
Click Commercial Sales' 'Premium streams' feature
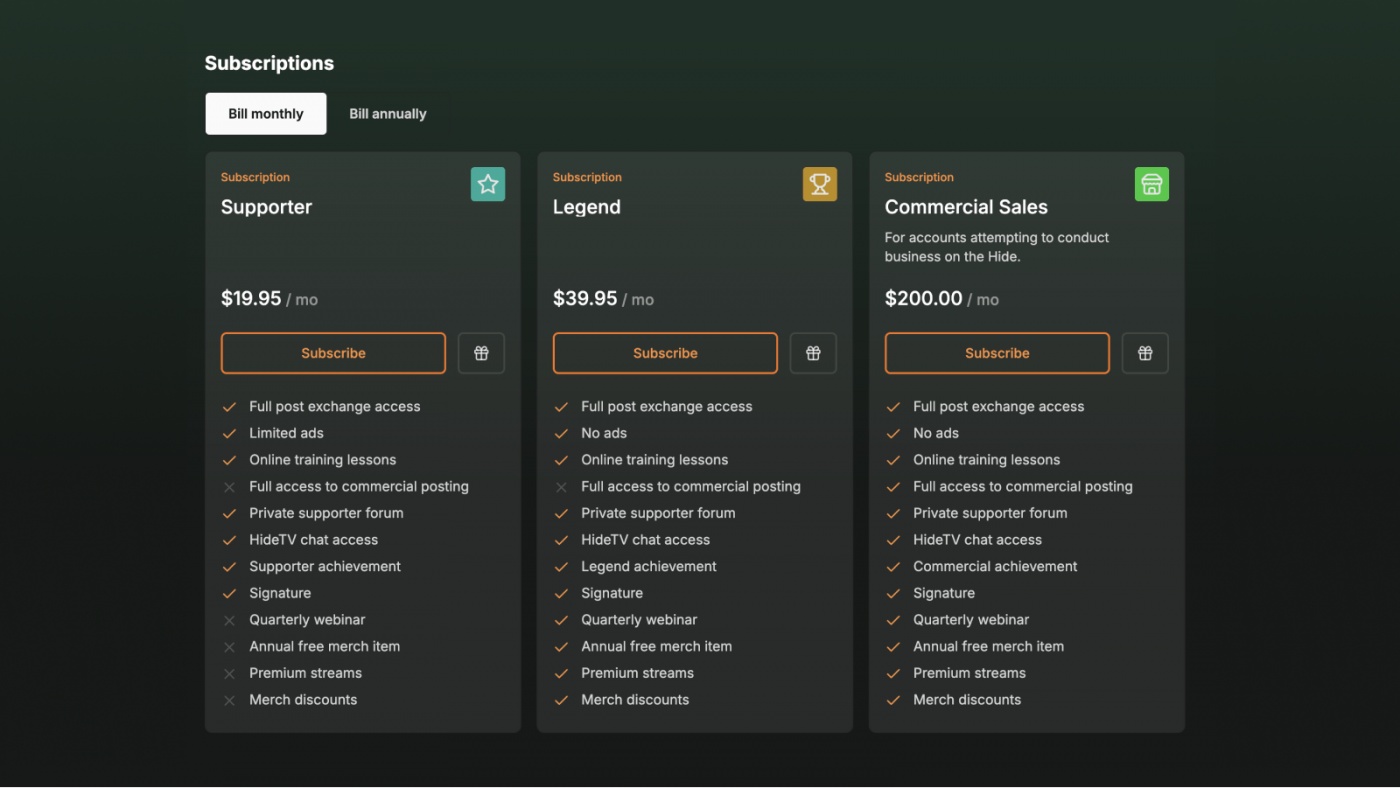[969, 673]
